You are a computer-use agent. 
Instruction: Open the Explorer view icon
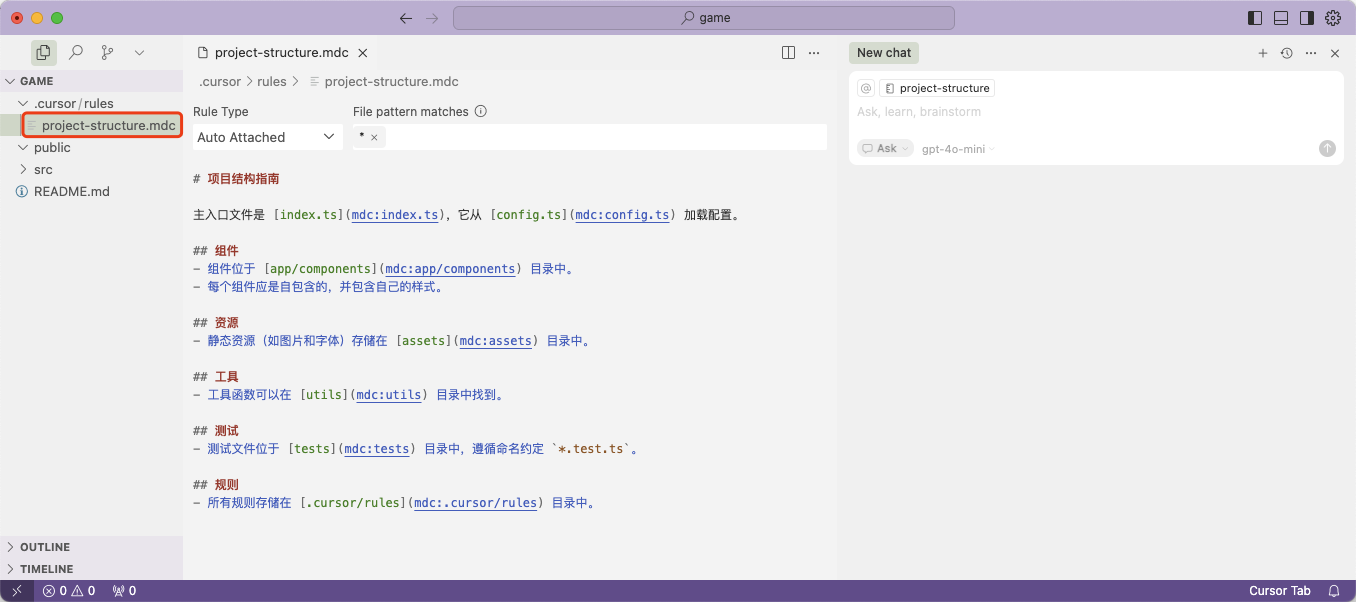click(43, 52)
